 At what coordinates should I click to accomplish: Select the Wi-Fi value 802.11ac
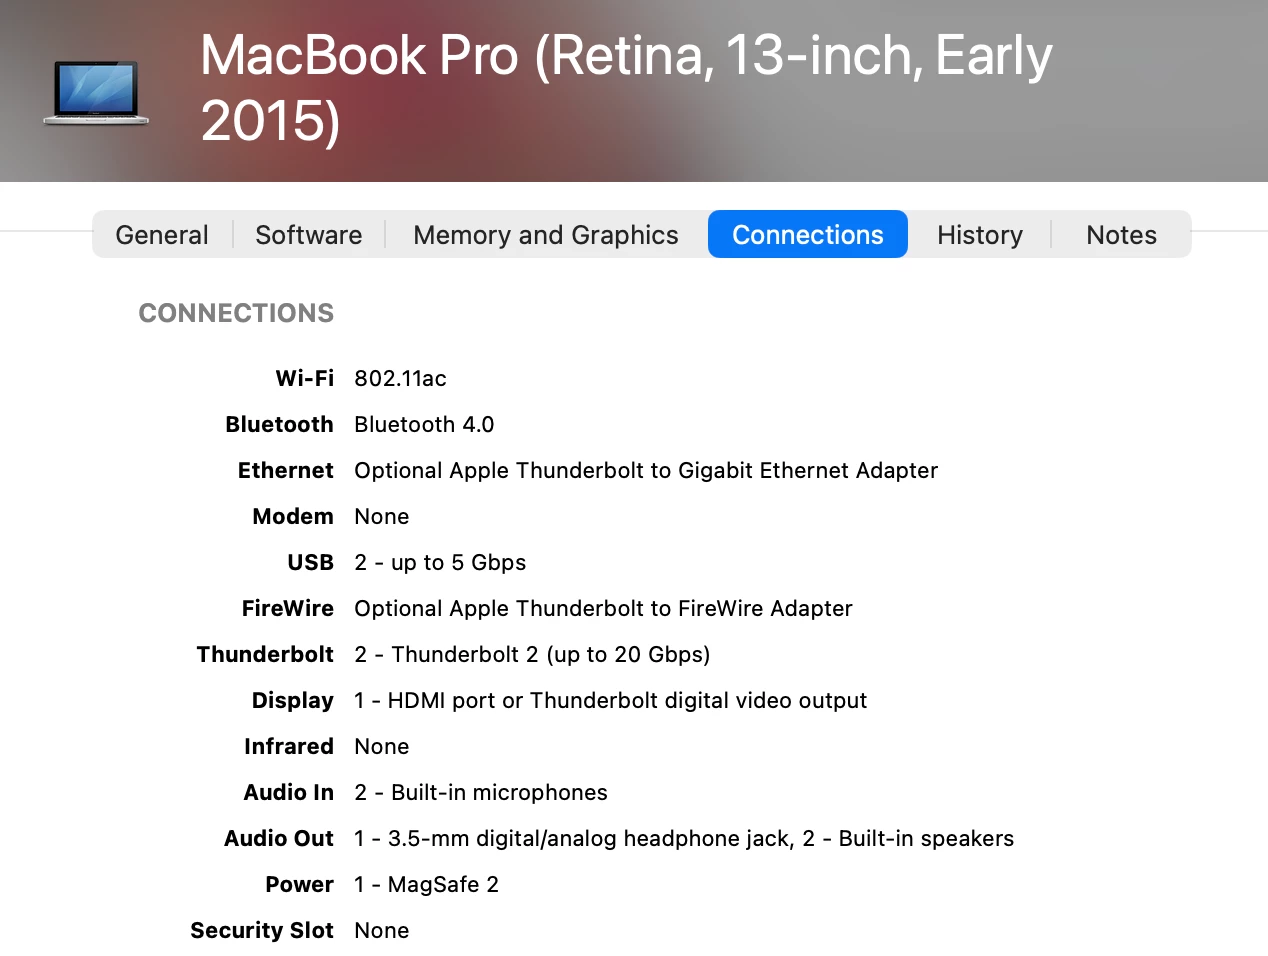[400, 379]
